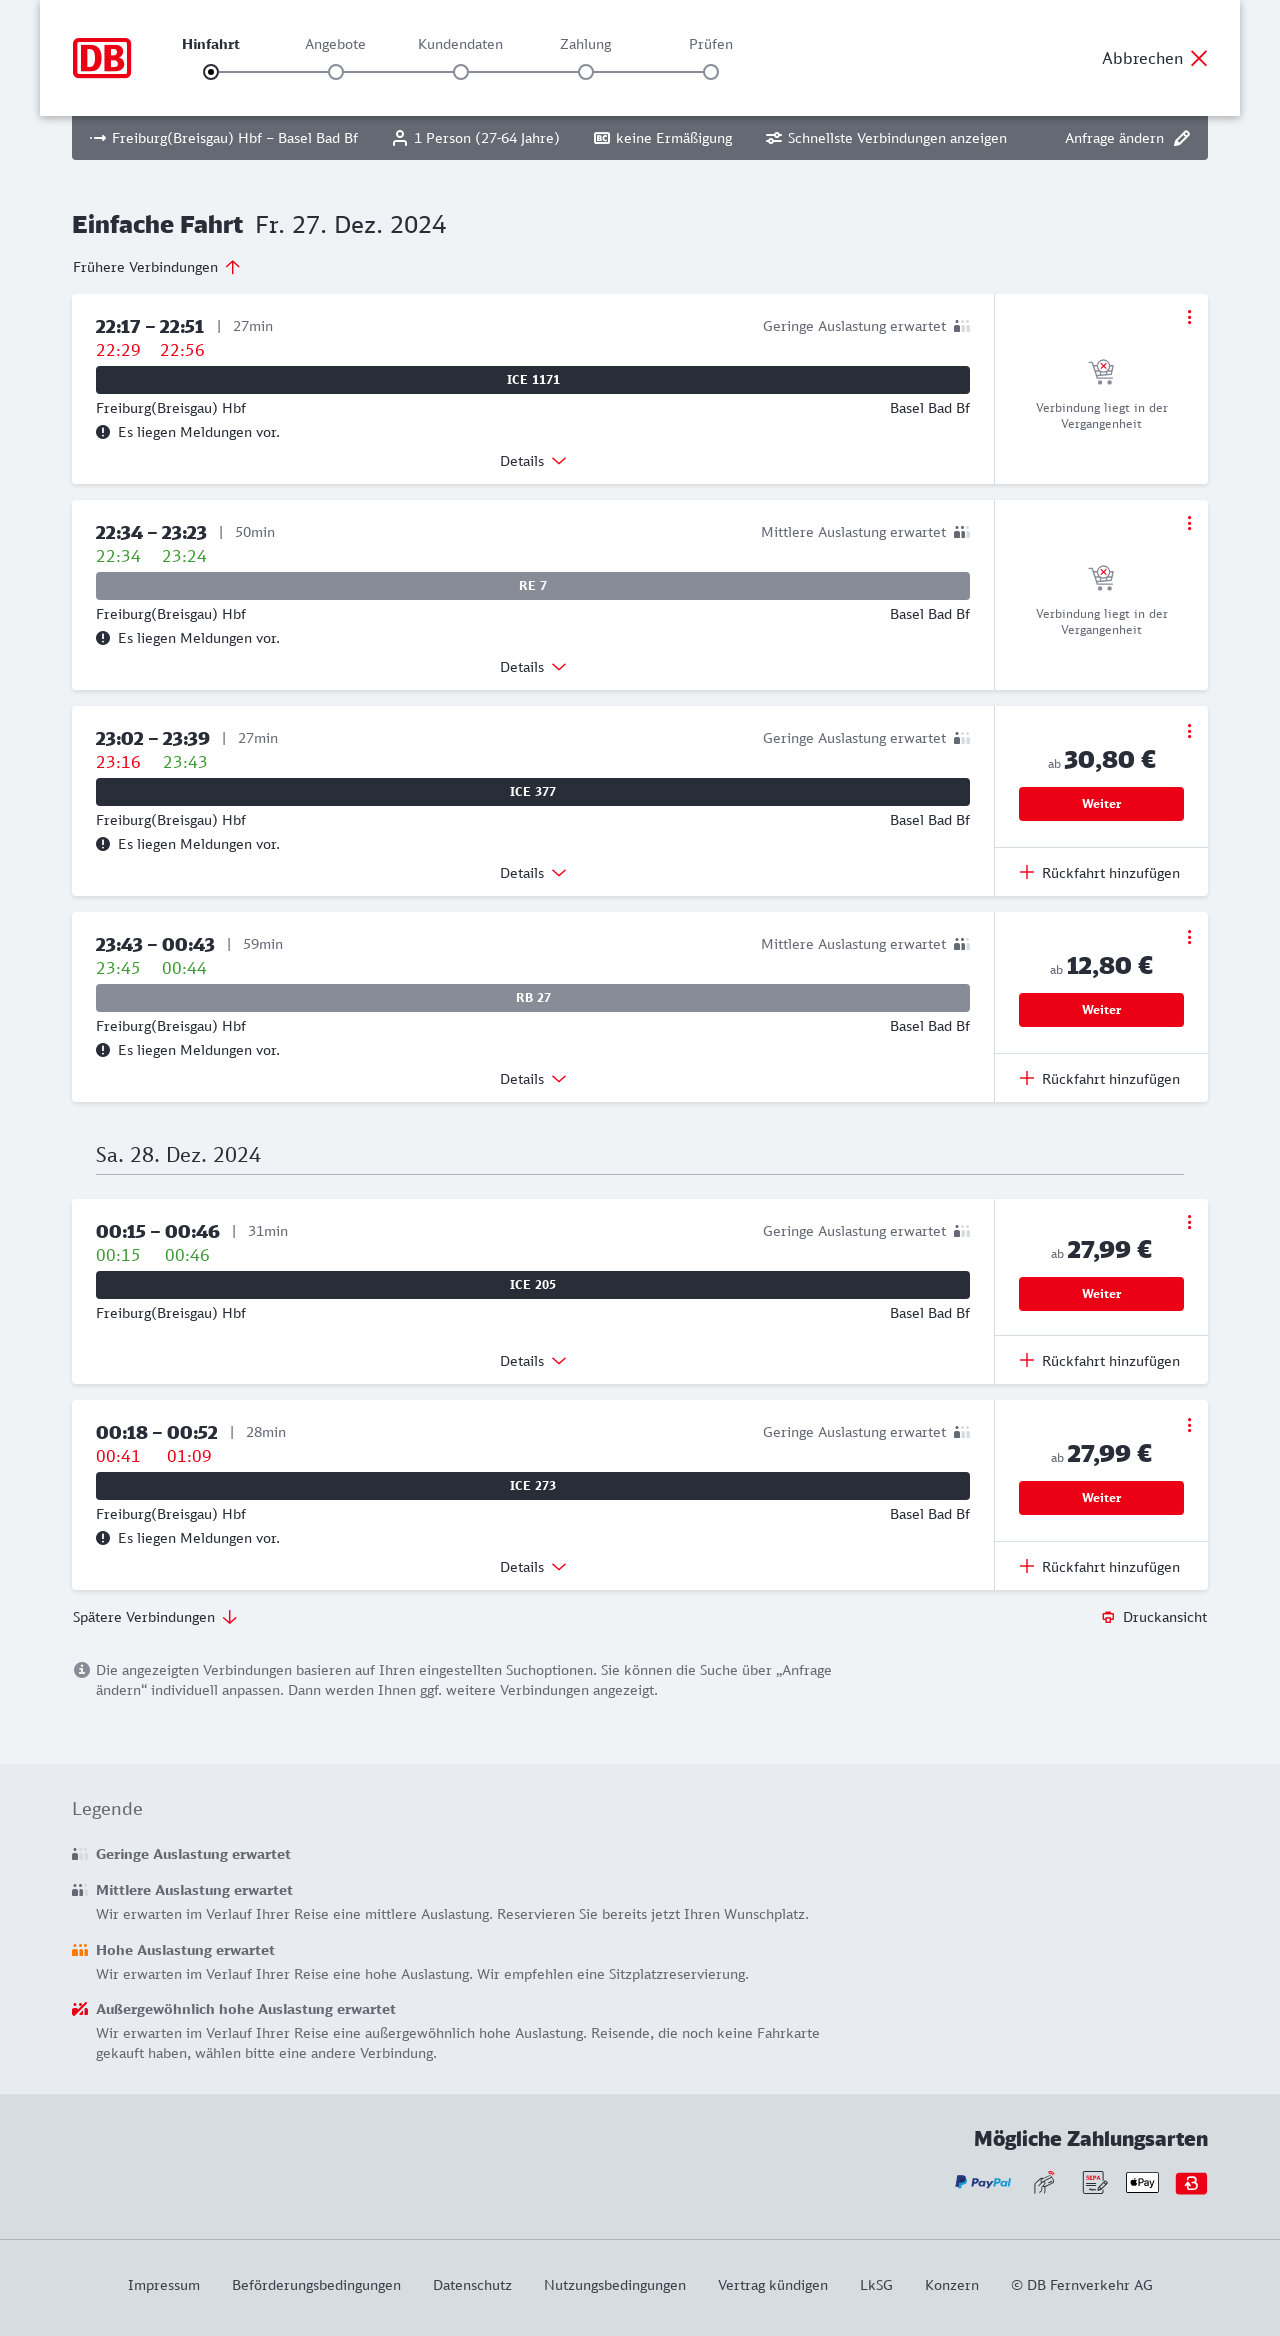Click the Abbrechen close icon
The image size is (1280, 2336).
(x=1199, y=58)
